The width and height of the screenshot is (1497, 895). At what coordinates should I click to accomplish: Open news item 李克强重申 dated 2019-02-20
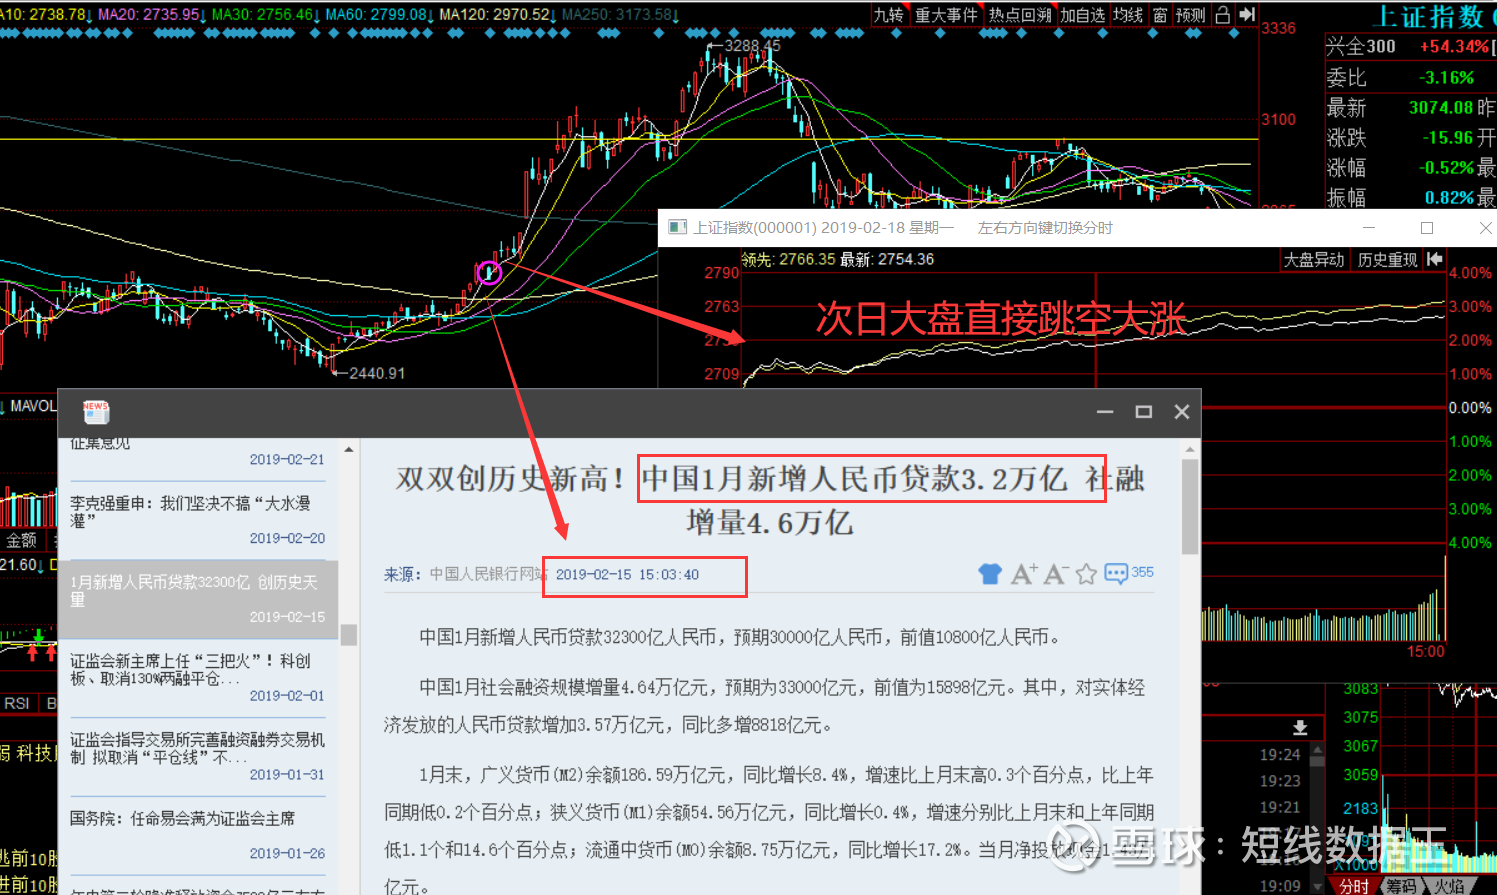198,520
